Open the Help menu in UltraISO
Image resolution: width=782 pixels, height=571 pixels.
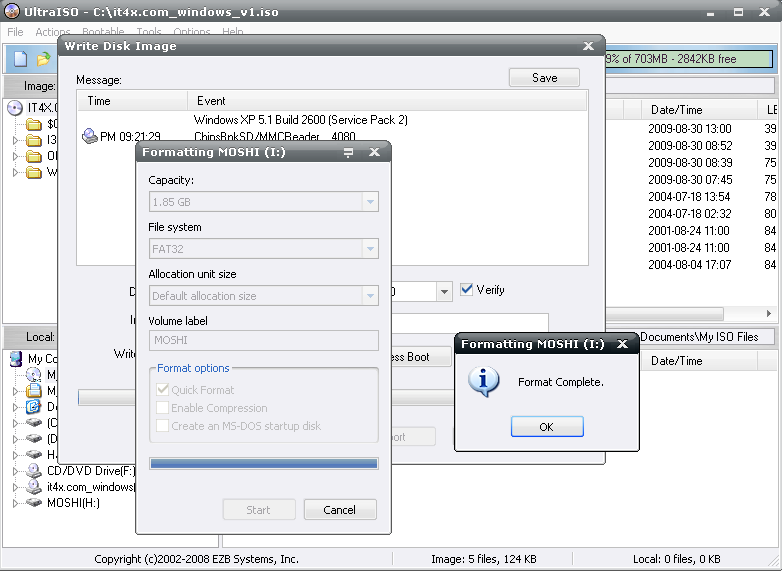click(232, 32)
